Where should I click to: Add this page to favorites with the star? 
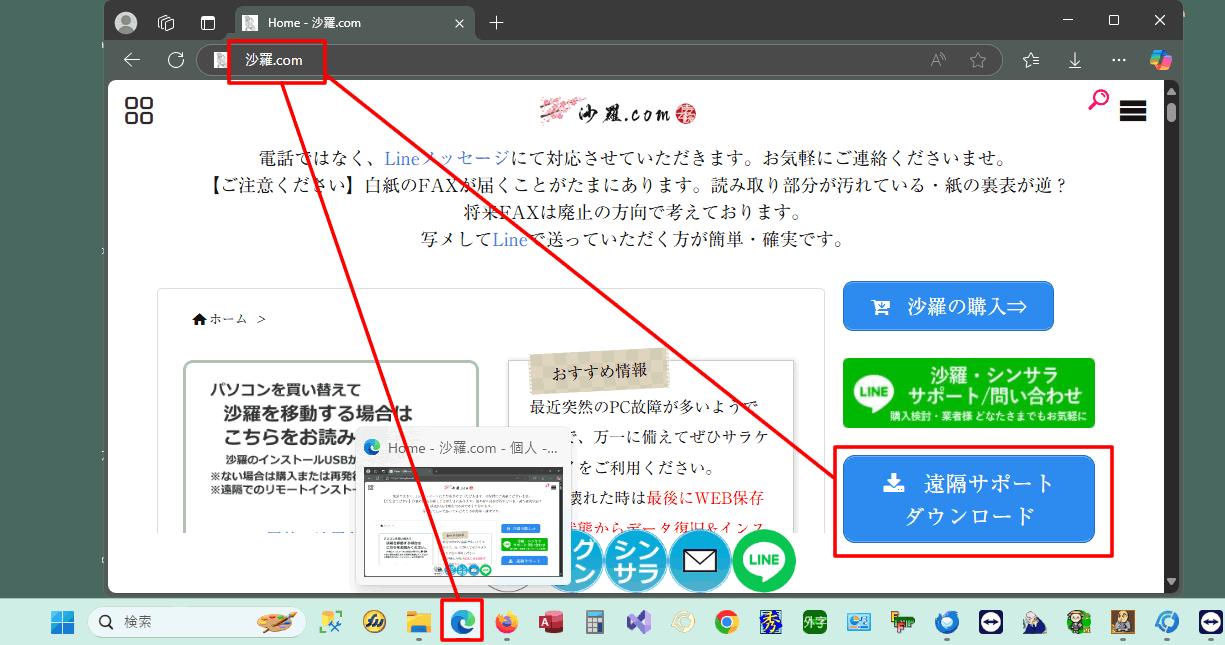click(x=978, y=60)
